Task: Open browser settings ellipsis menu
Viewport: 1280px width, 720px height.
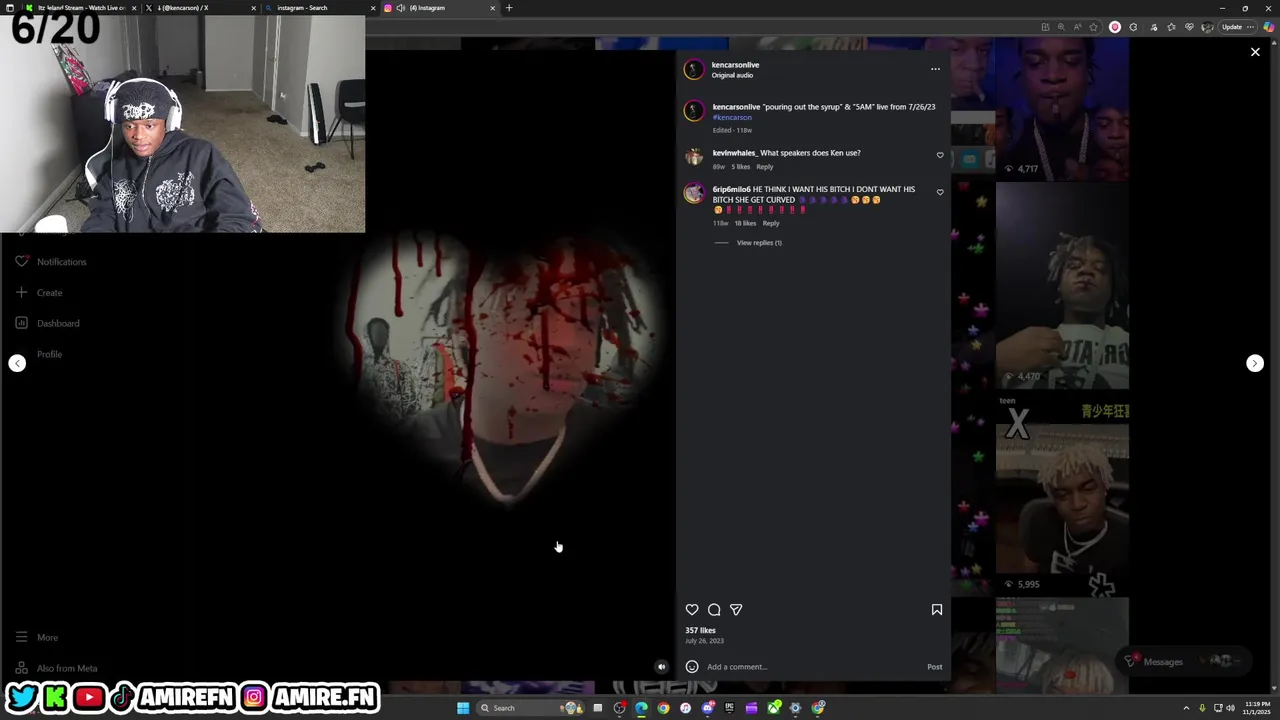Action: (x=1251, y=27)
